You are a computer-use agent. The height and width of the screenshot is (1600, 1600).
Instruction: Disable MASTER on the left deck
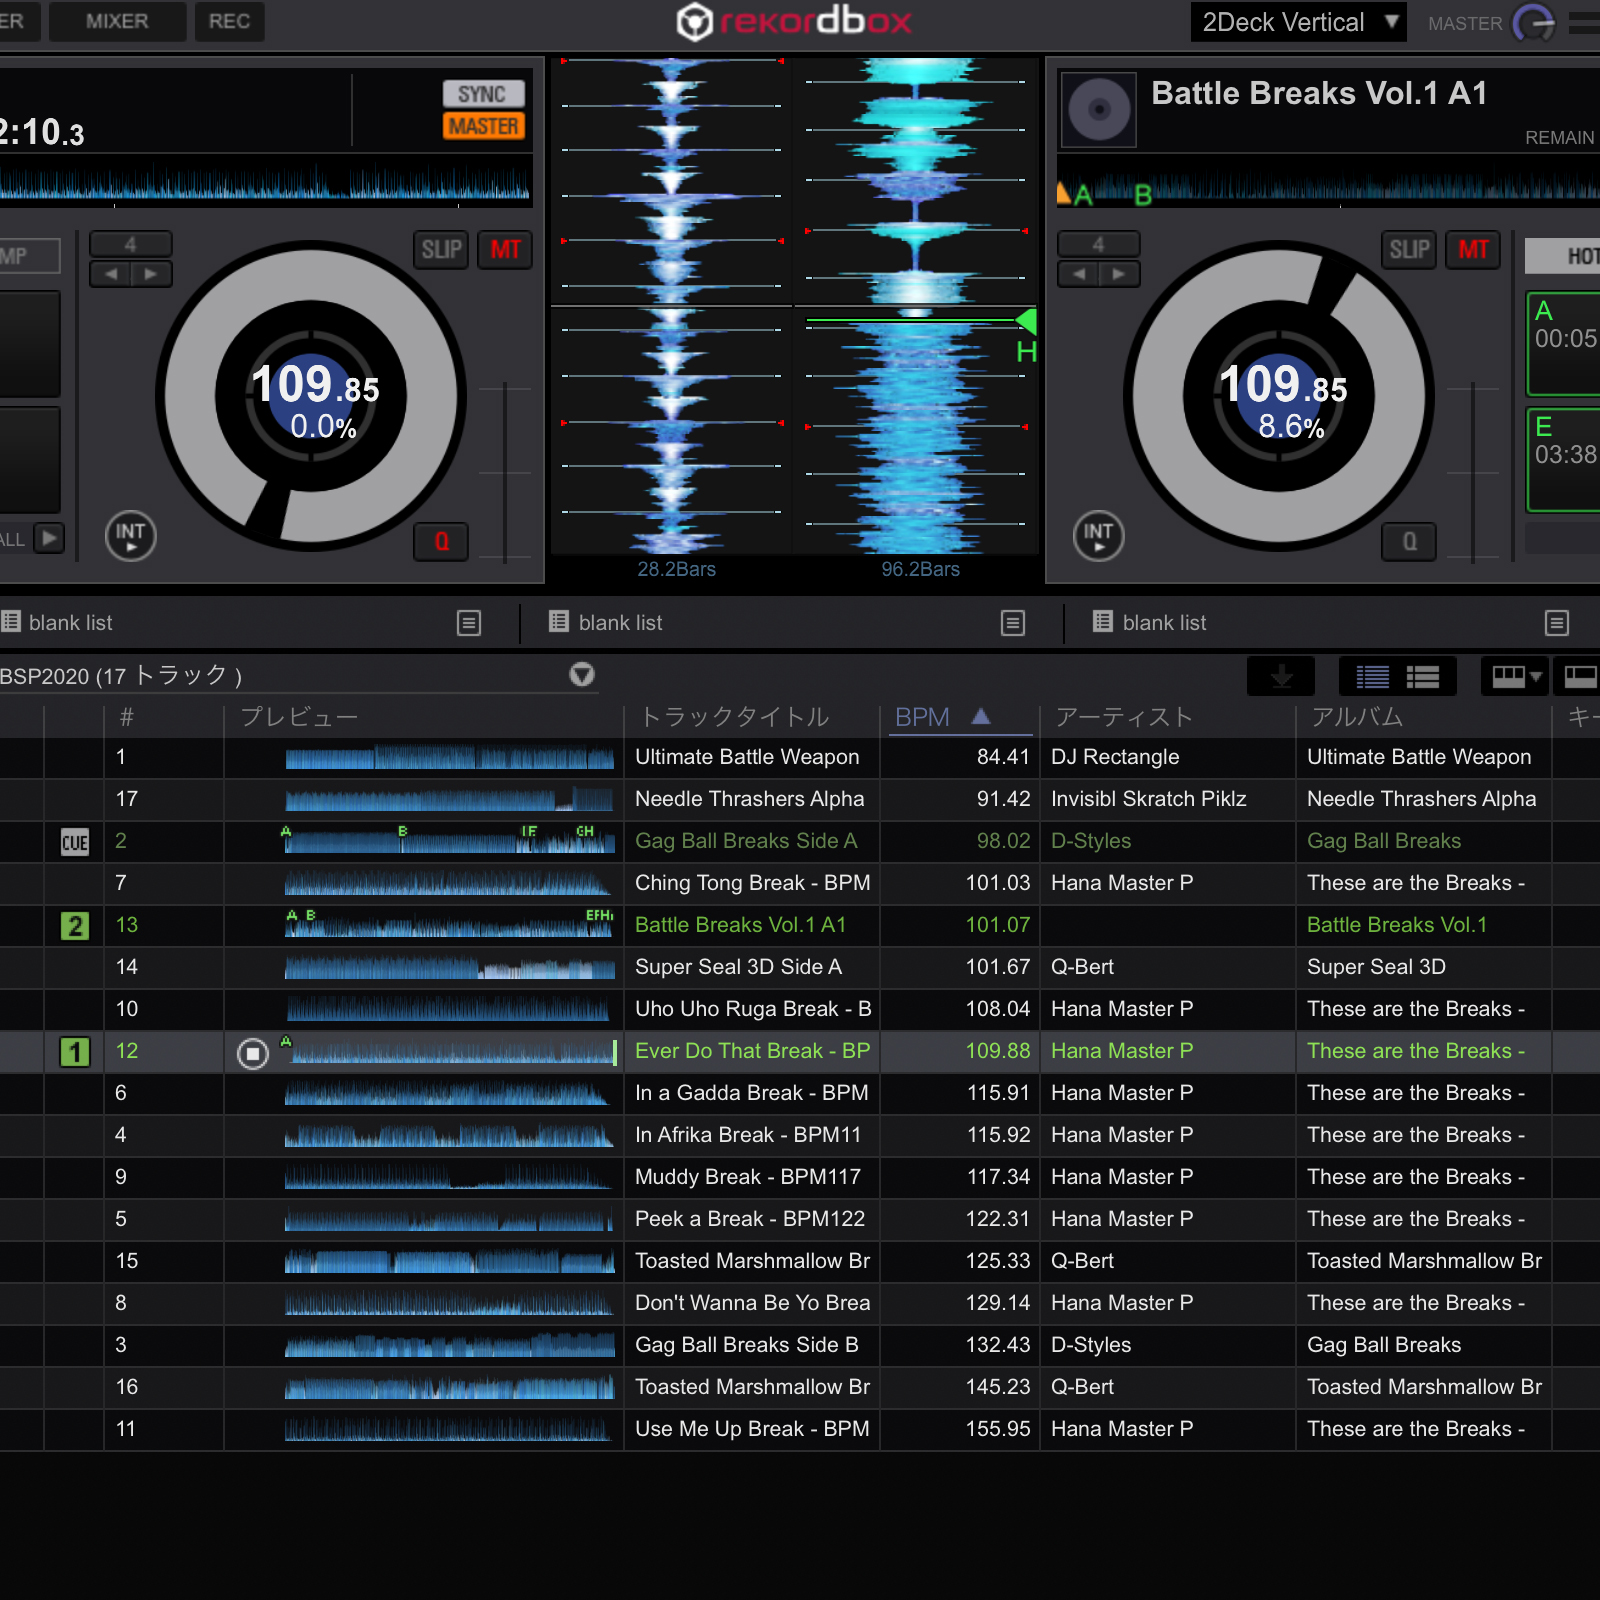(483, 126)
